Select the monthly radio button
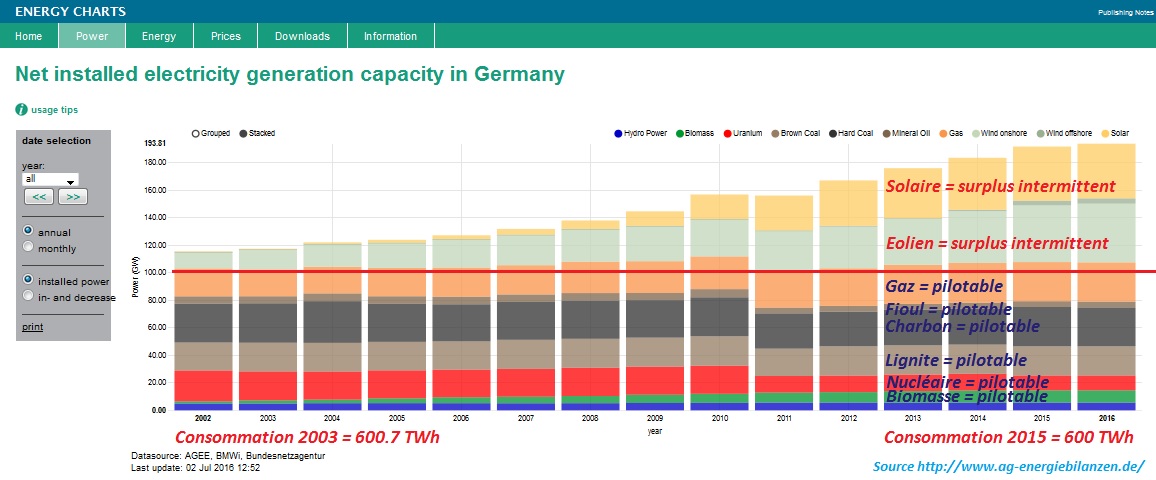The image size is (1156, 480). 27,247
